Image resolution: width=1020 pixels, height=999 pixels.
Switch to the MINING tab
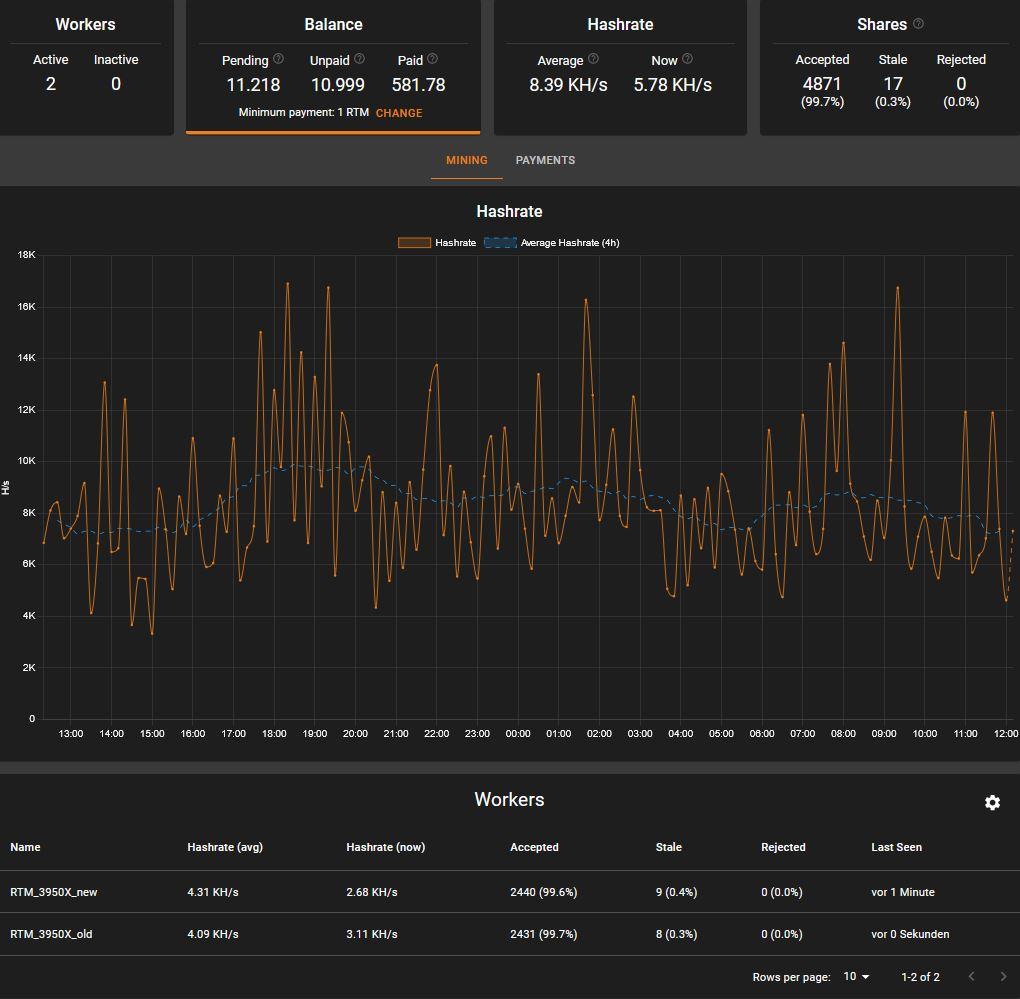[x=466, y=160]
